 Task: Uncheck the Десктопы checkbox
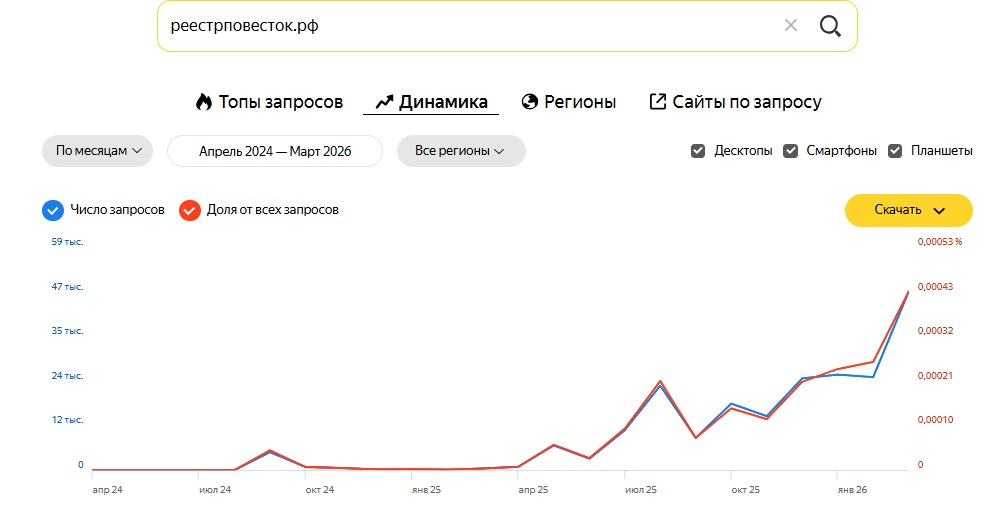coord(698,151)
